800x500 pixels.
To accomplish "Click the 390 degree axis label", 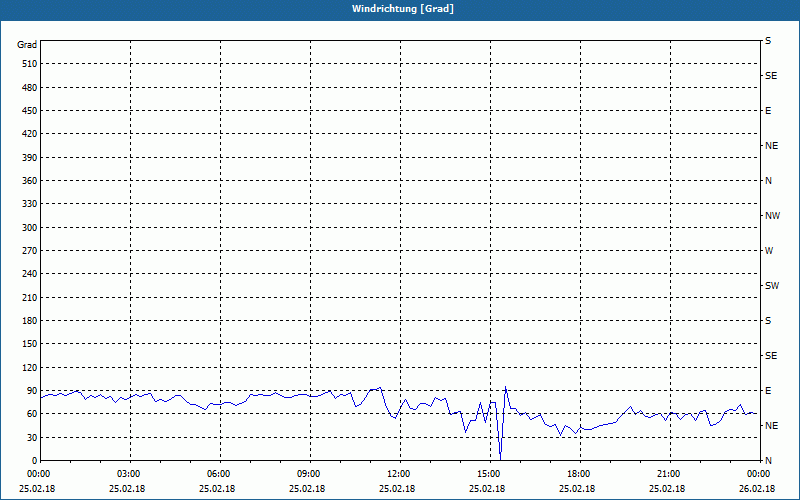I will pyautogui.click(x=30, y=158).
